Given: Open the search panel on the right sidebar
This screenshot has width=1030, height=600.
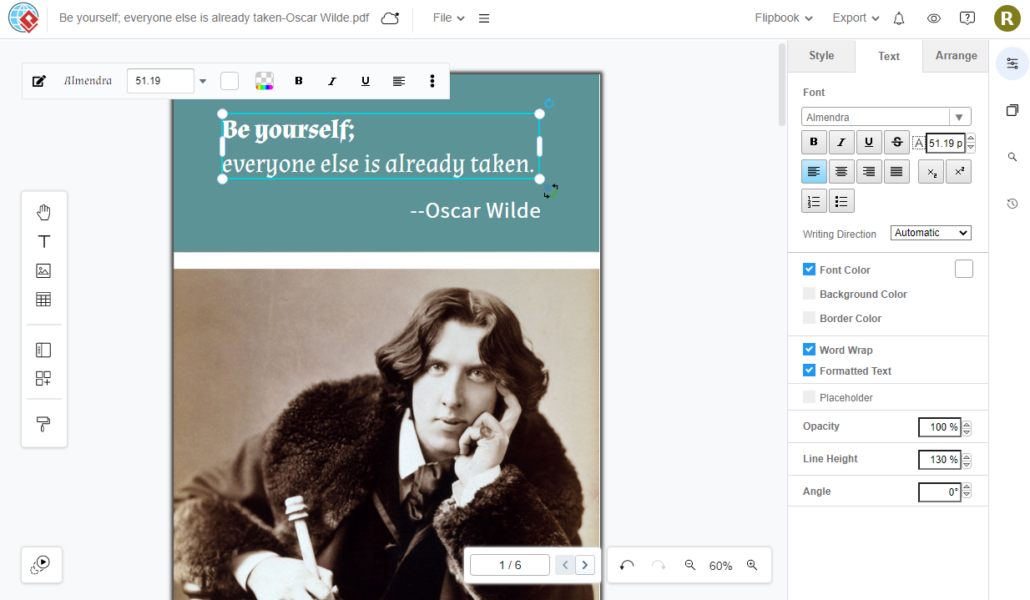Looking at the screenshot, I should tap(1011, 156).
